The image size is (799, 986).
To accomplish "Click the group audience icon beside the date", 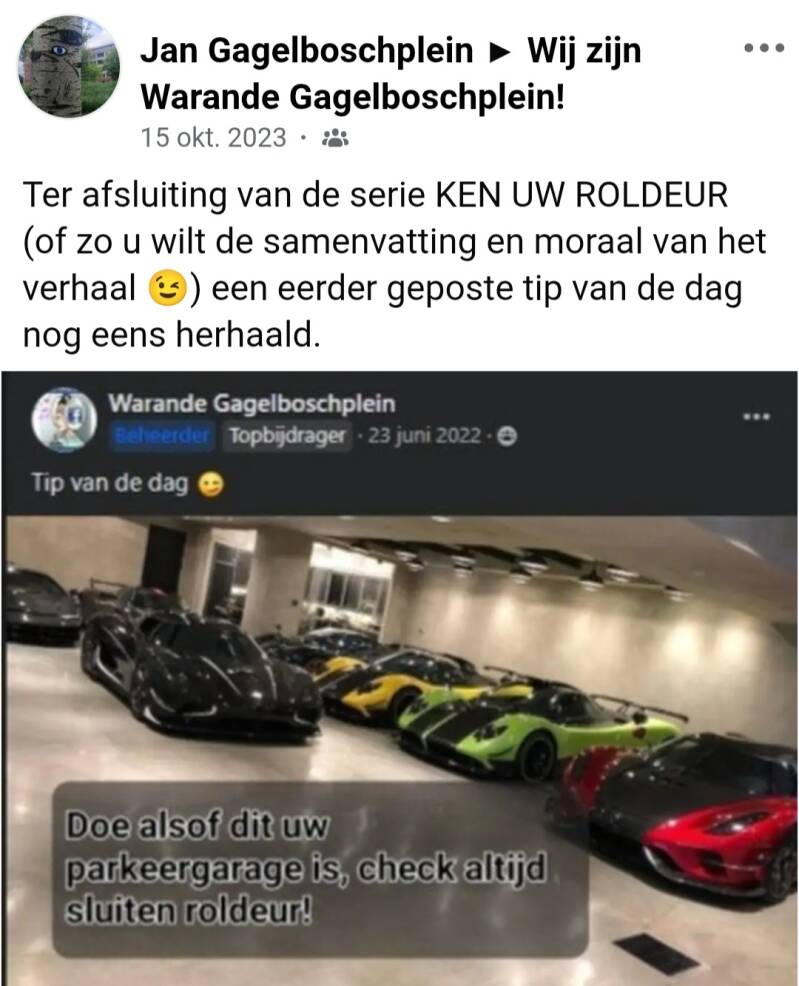I will point(335,138).
